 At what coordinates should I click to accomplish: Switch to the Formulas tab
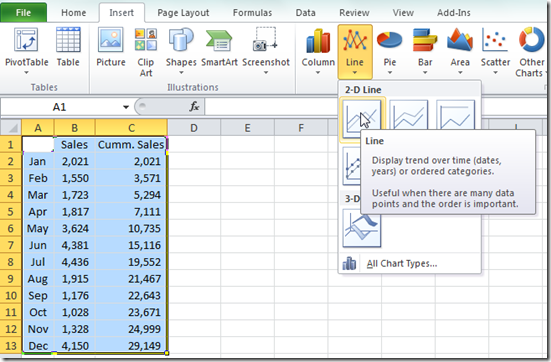click(252, 13)
